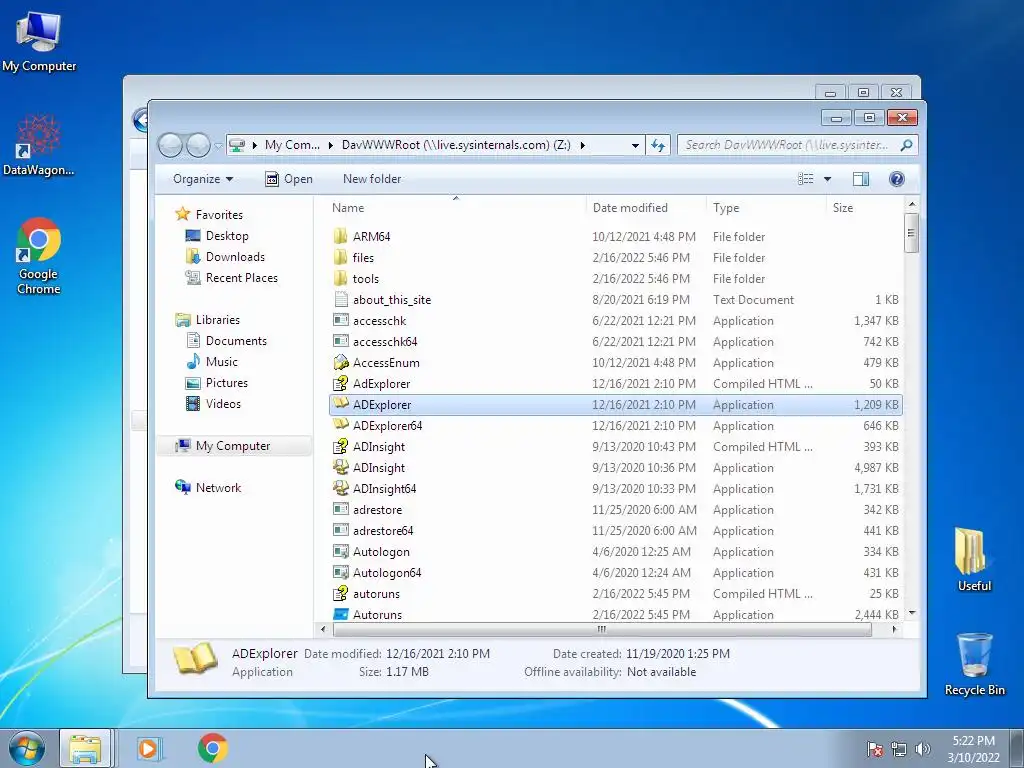Image resolution: width=1024 pixels, height=768 pixels.
Task: Open the Organize dropdown menu
Action: [x=202, y=179]
